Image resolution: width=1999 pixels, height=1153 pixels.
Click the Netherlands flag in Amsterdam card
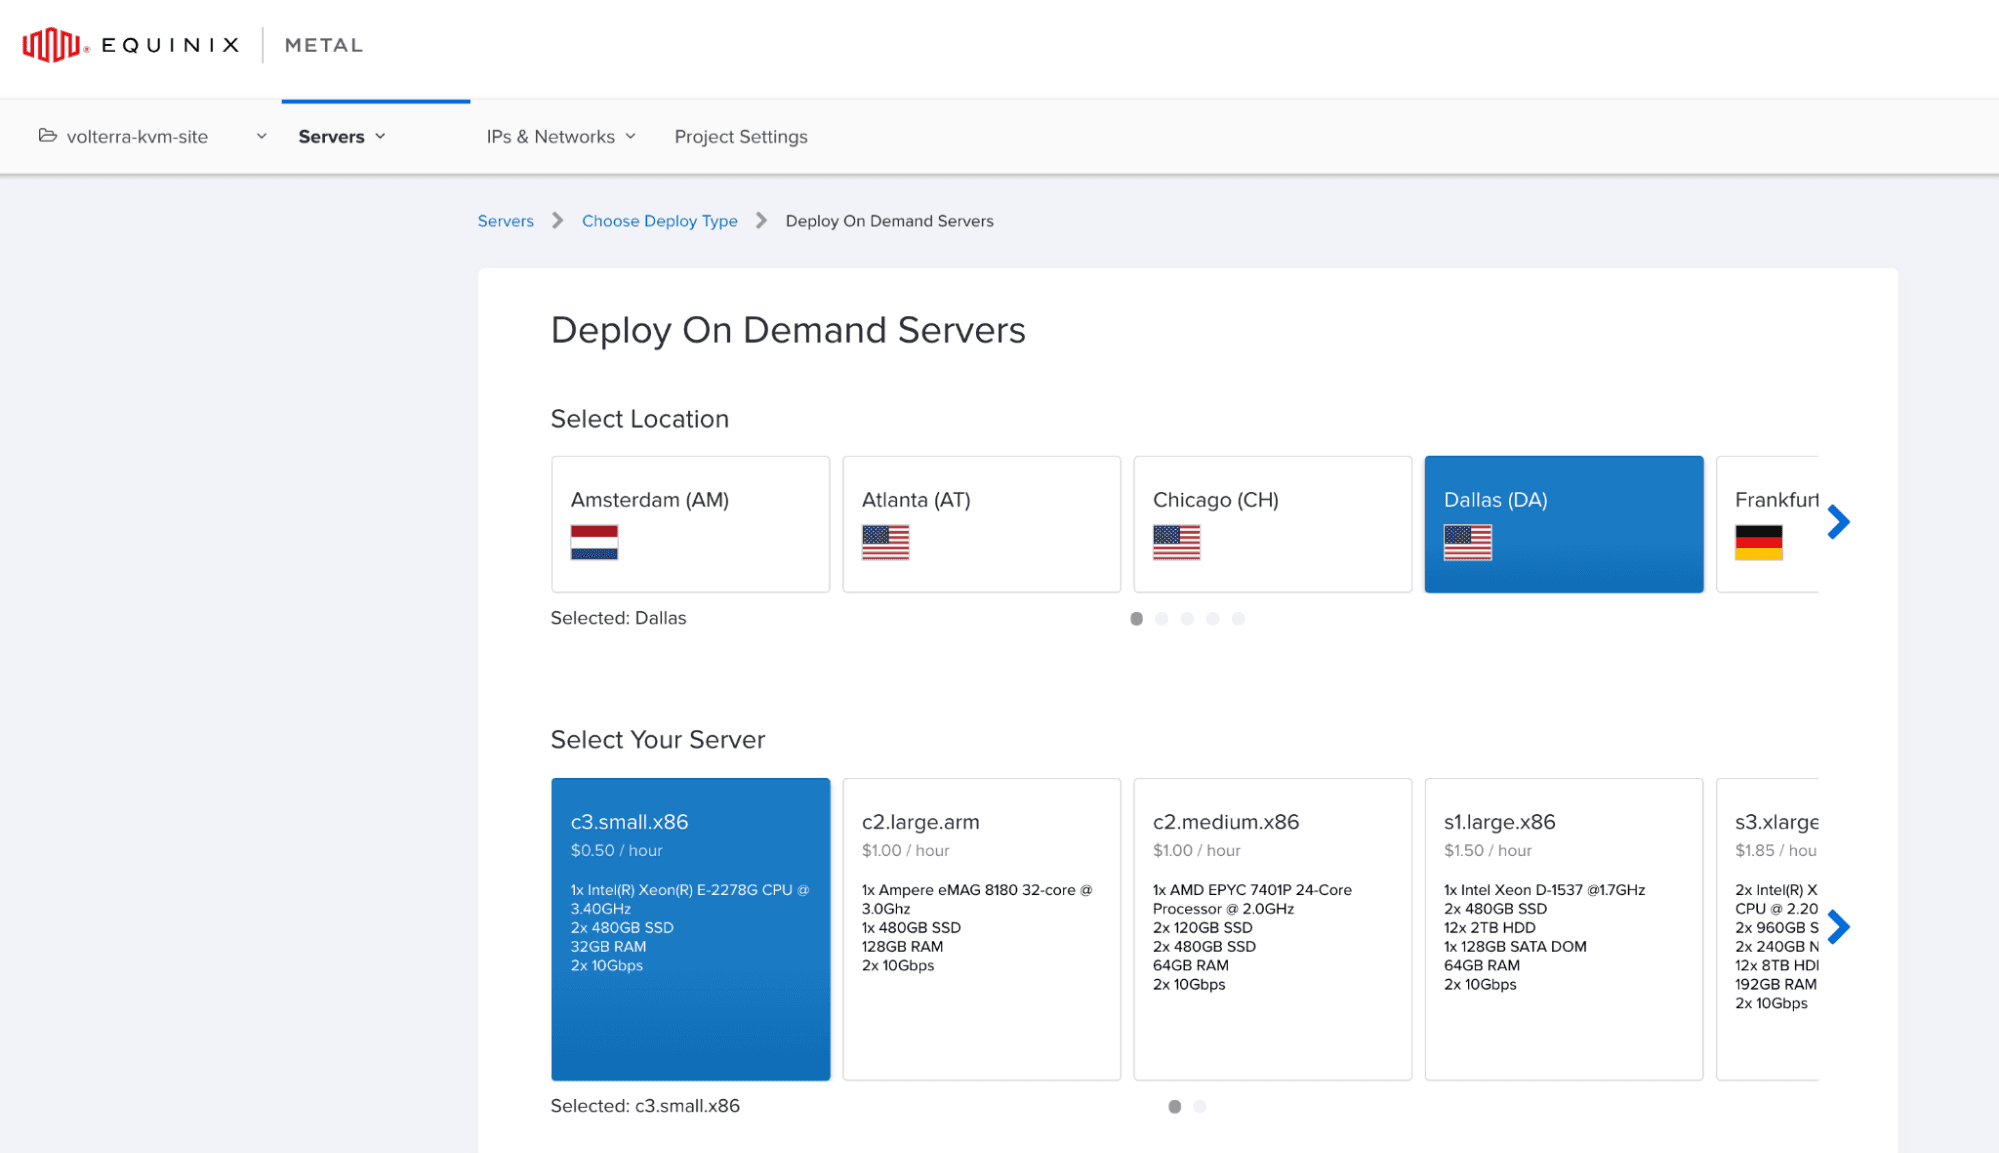(x=594, y=542)
